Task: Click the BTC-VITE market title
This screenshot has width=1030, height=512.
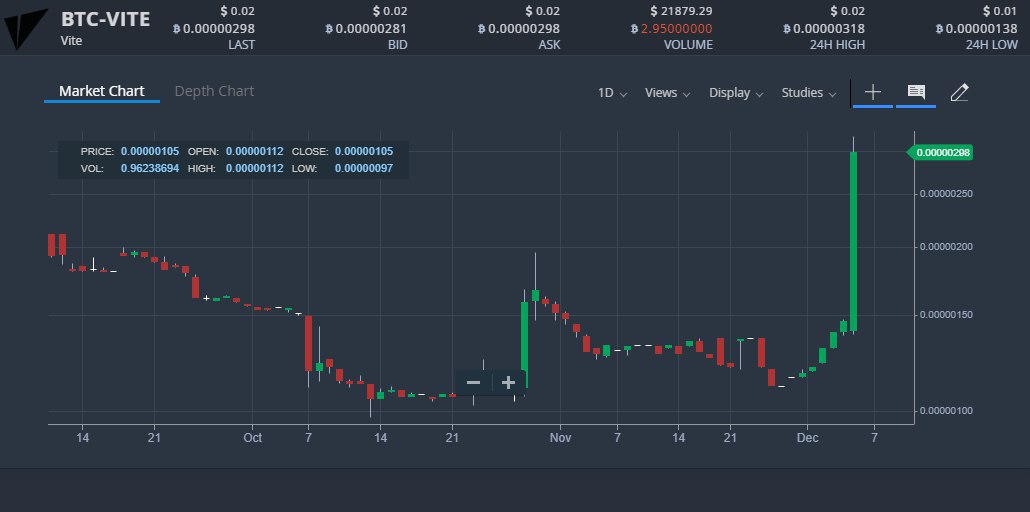Action: (x=105, y=18)
